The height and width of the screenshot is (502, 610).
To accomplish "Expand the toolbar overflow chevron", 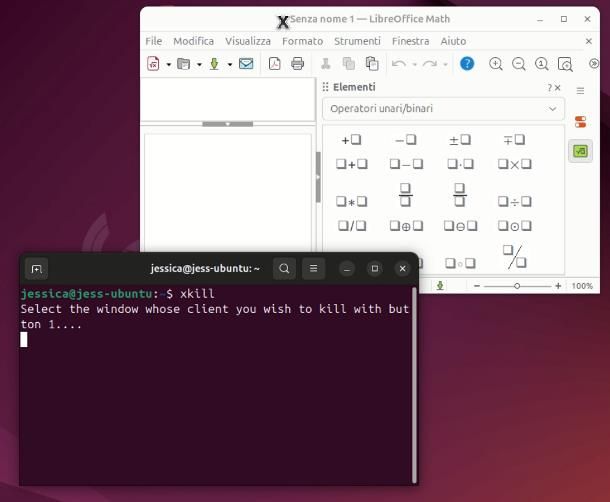I will 594,63.
